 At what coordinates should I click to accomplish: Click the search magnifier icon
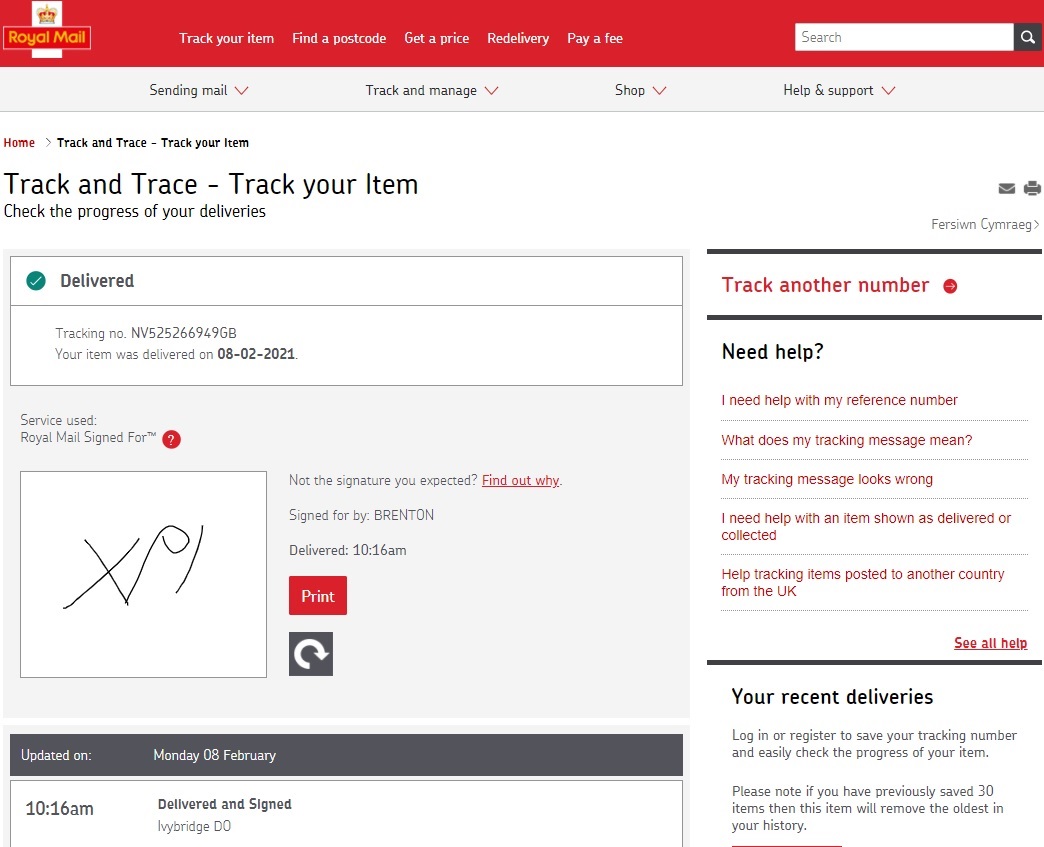click(x=1028, y=38)
